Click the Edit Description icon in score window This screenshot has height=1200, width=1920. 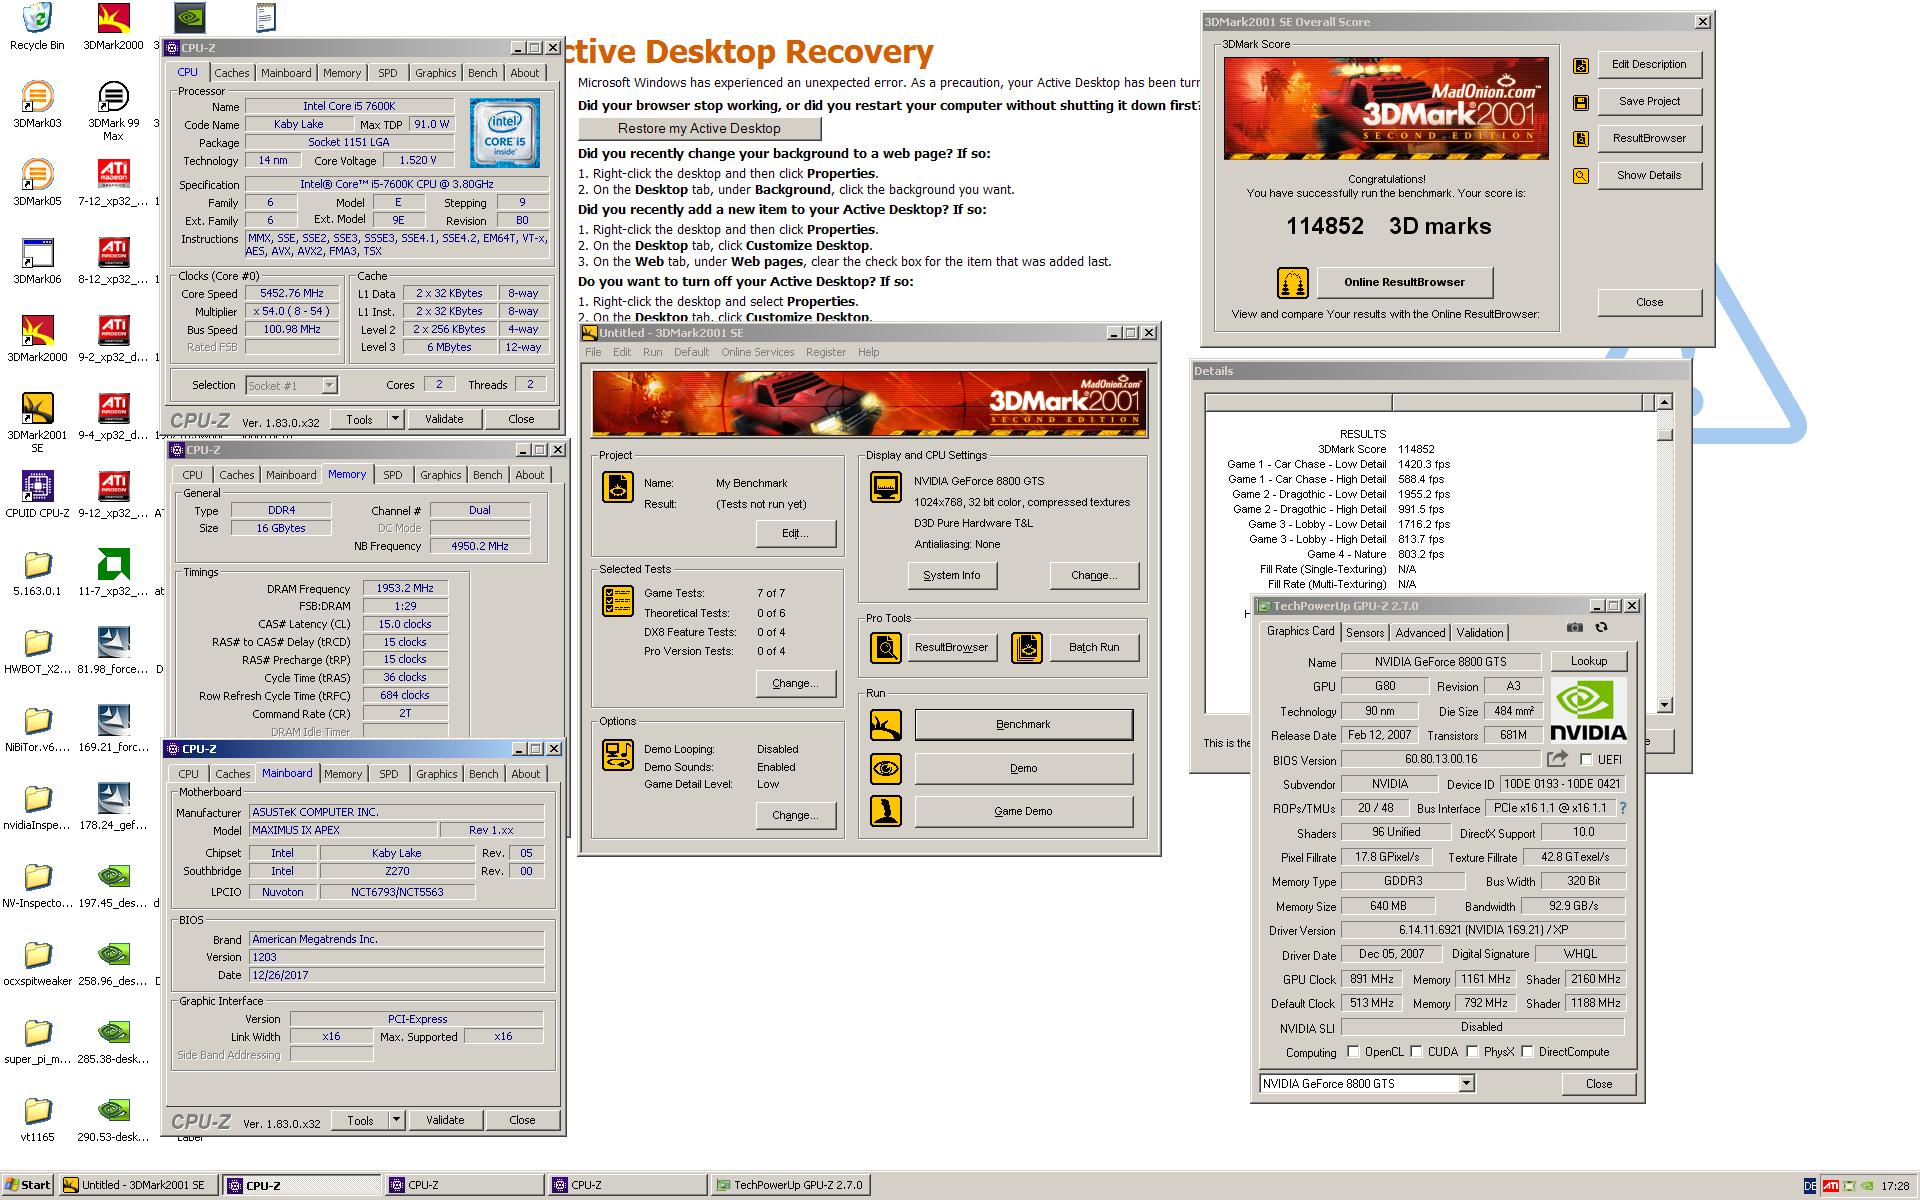click(1581, 65)
